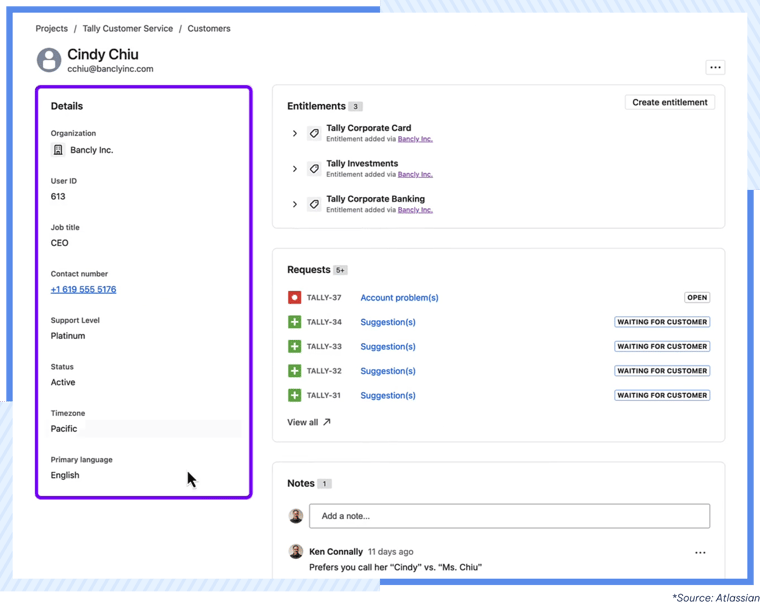Open the Tally Customer Service breadcrumb
Viewport: 760px width, 604px height.
click(x=127, y=29)
